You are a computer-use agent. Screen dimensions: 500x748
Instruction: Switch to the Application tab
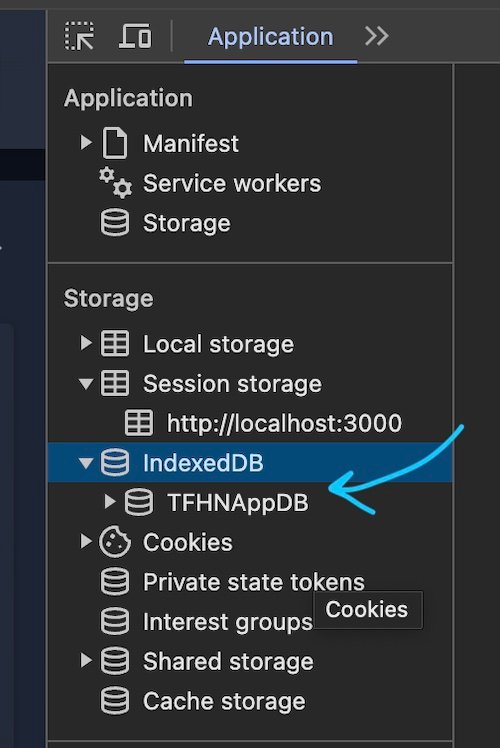click(x=271, y=37)
